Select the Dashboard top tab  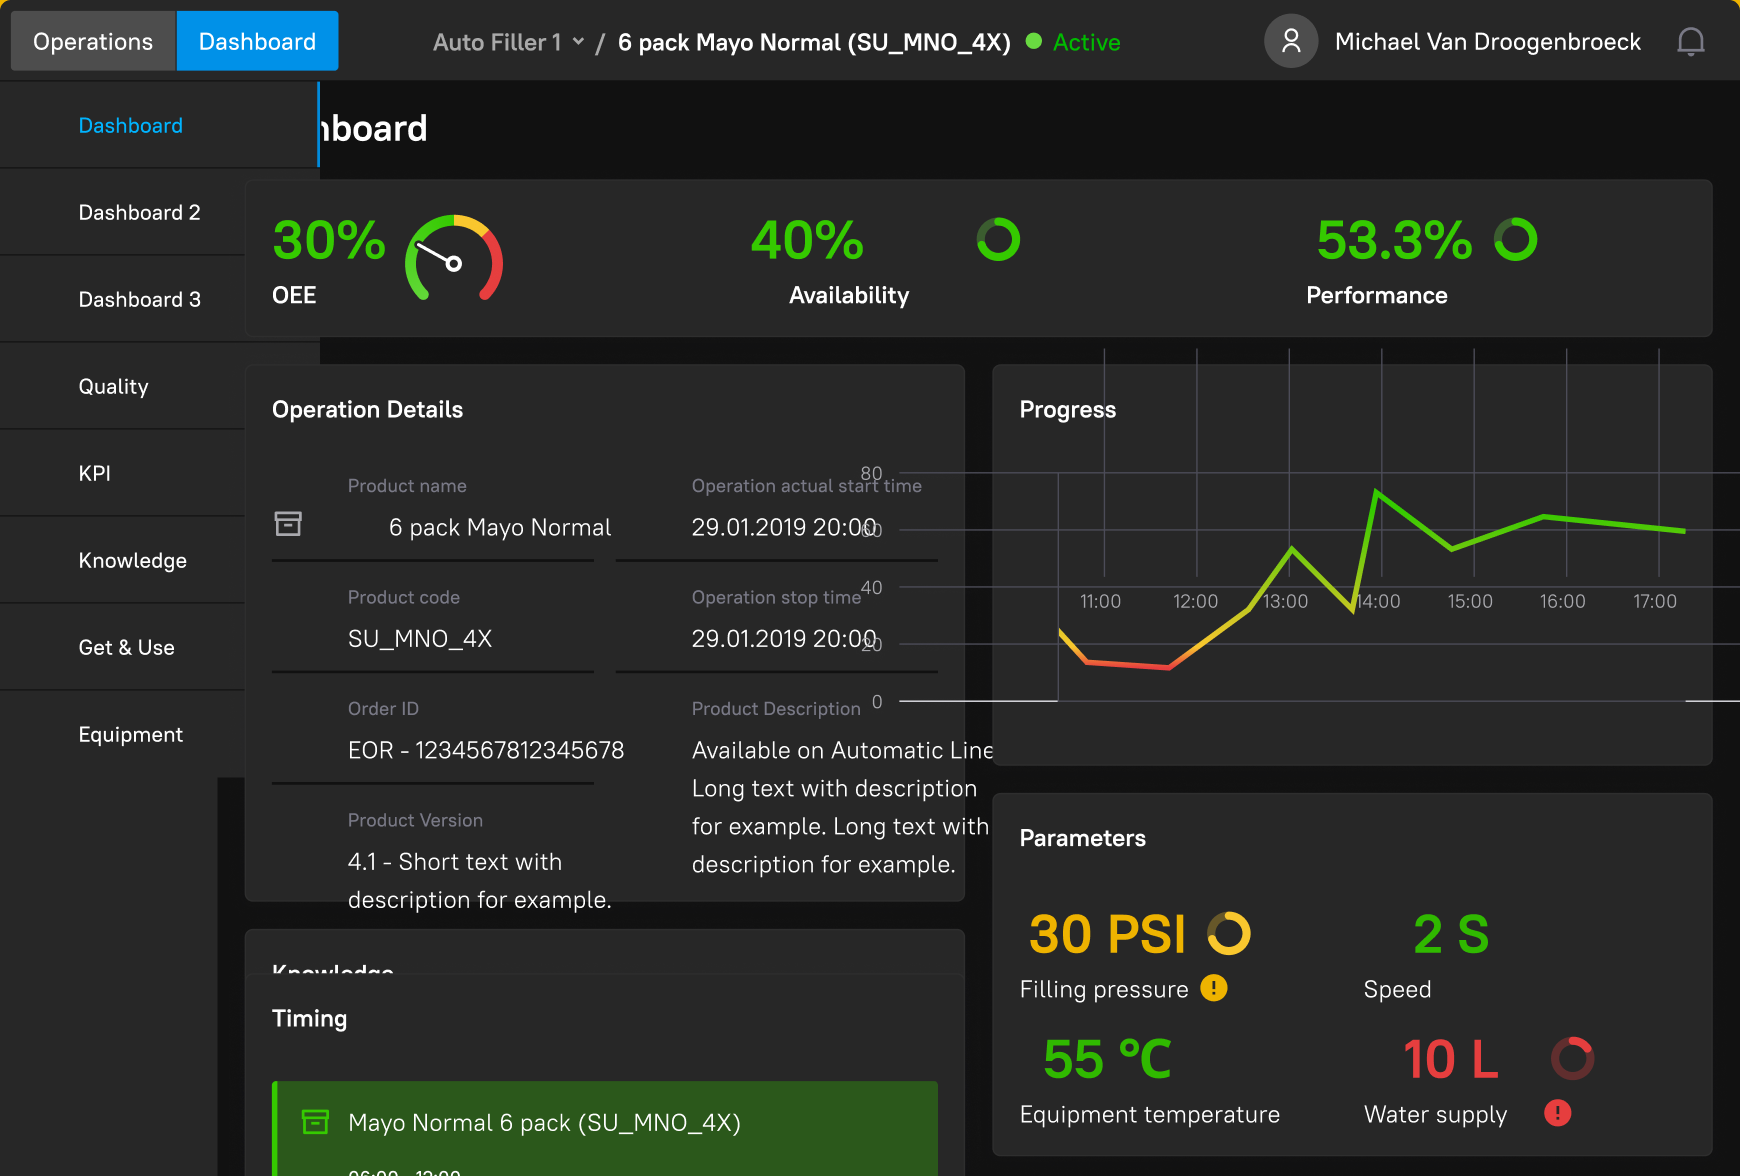click(257, 41)
